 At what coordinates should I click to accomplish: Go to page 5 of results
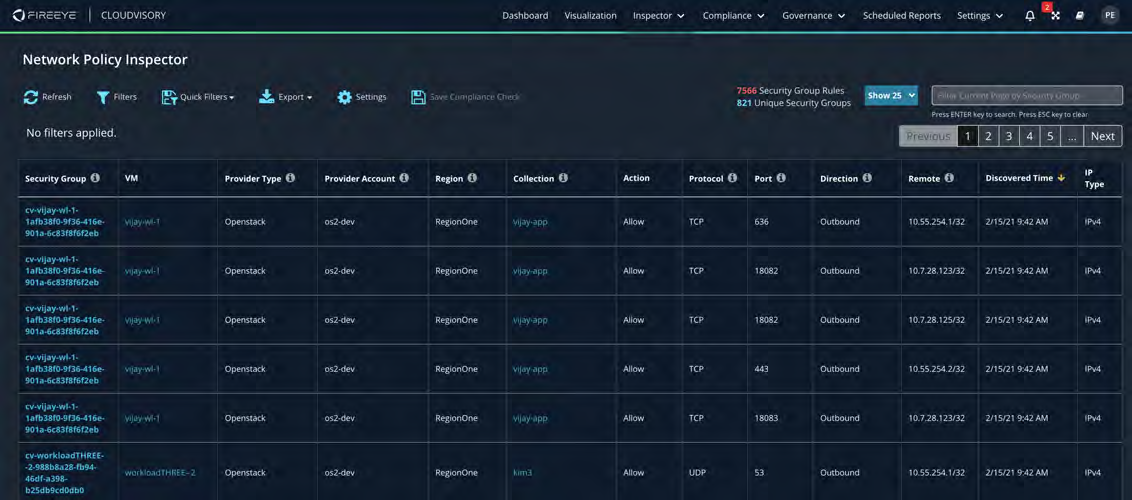click(1050, 136)
